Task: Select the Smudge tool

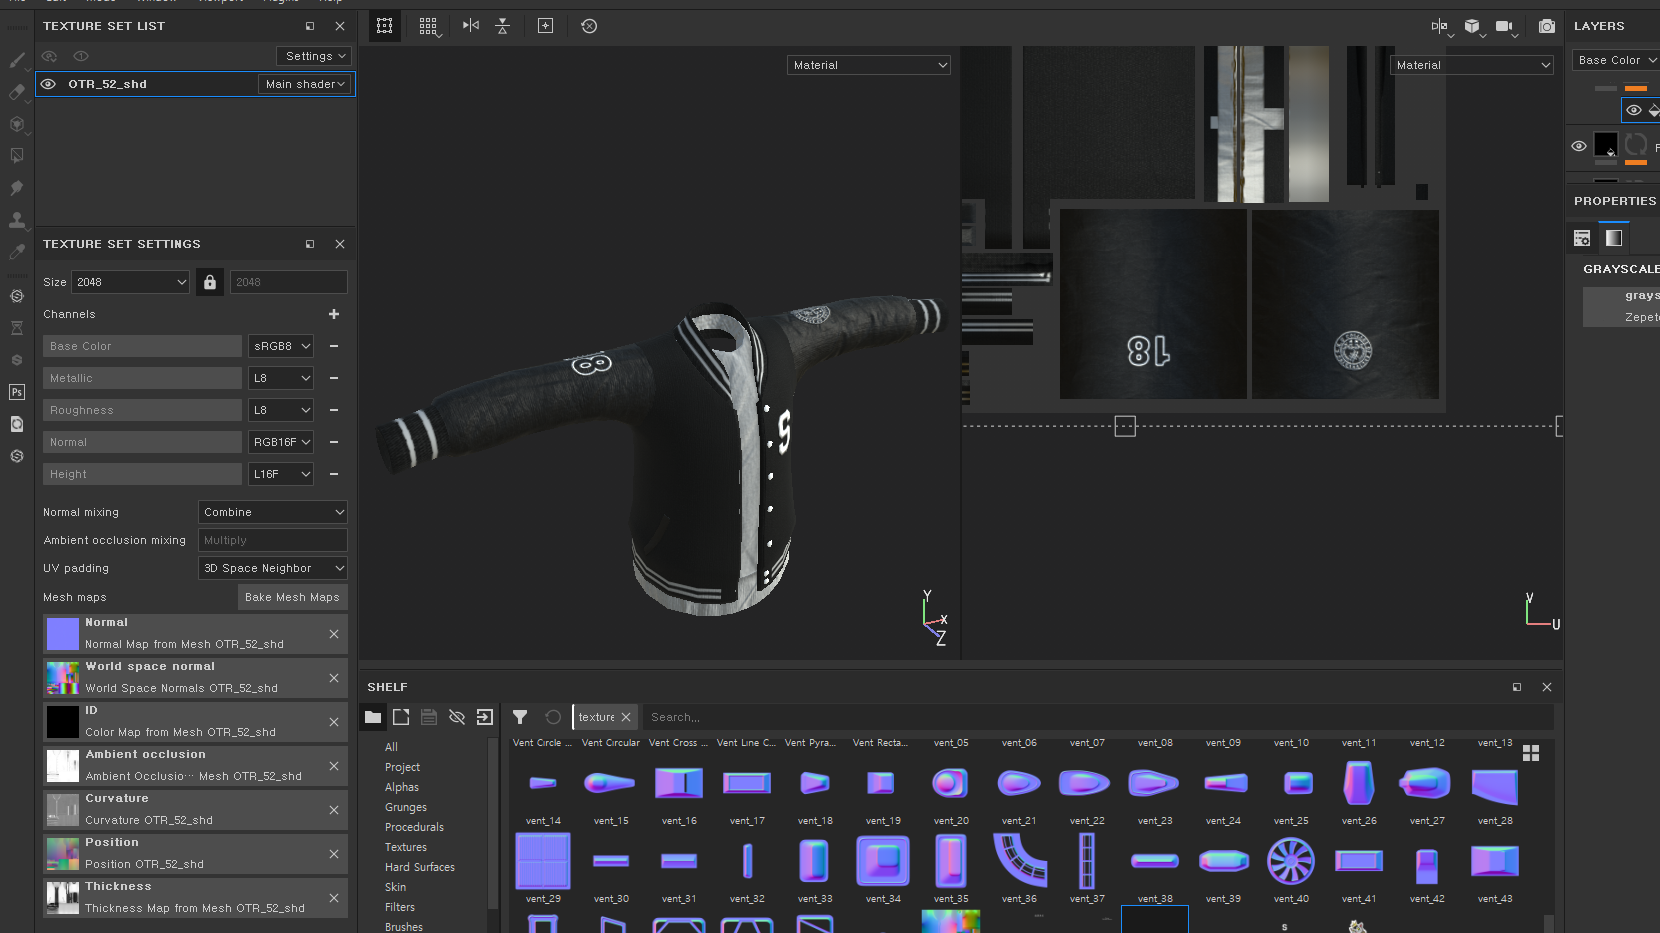Action: tap(17, 188)
